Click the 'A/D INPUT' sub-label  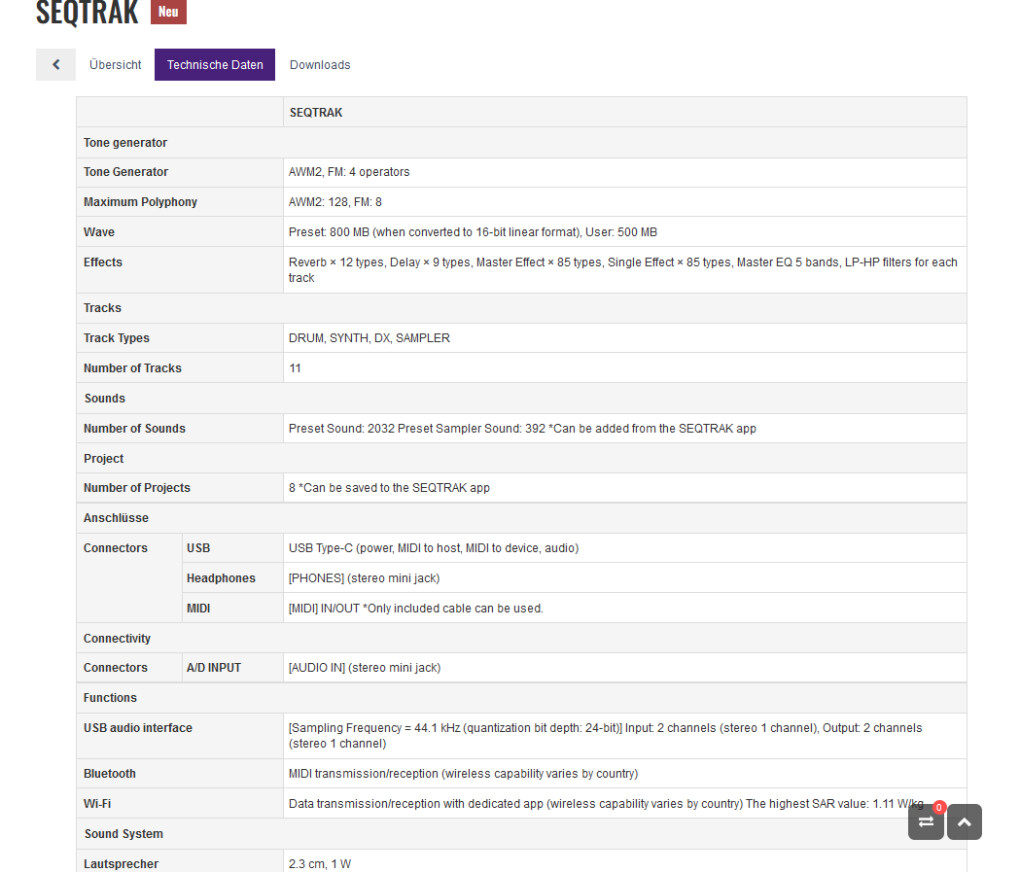tap(214, 668)
